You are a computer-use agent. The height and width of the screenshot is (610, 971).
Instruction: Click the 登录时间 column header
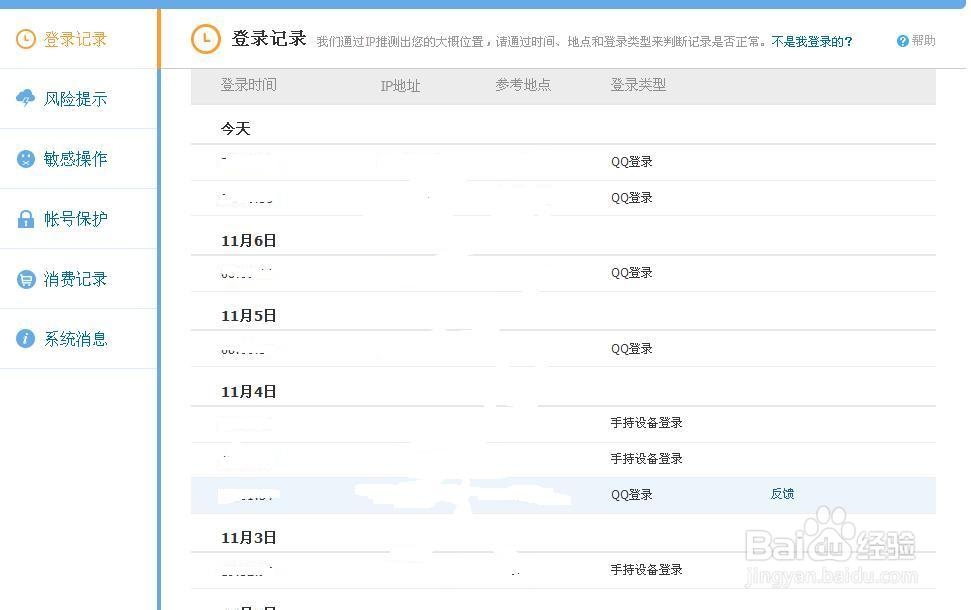tap(248, 86)
